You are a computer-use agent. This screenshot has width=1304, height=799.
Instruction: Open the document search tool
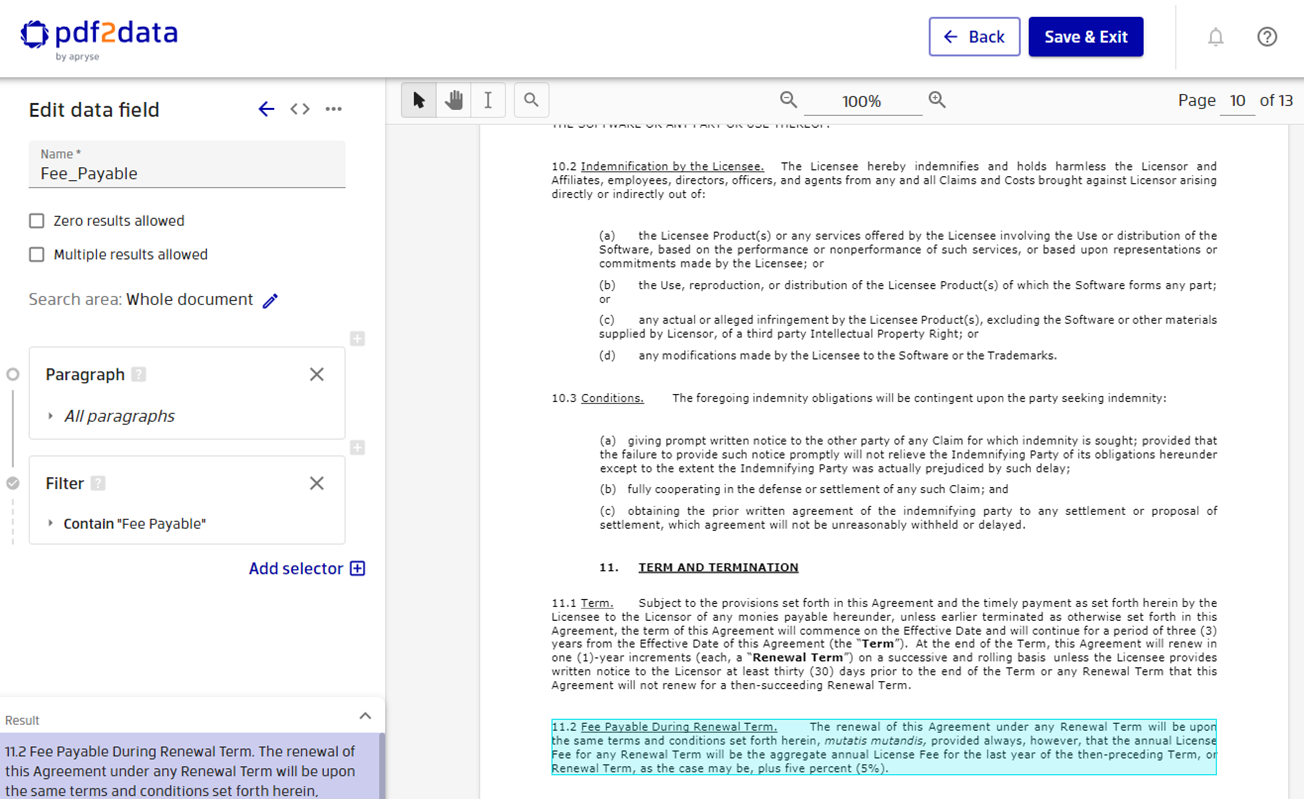coord(530,99)
